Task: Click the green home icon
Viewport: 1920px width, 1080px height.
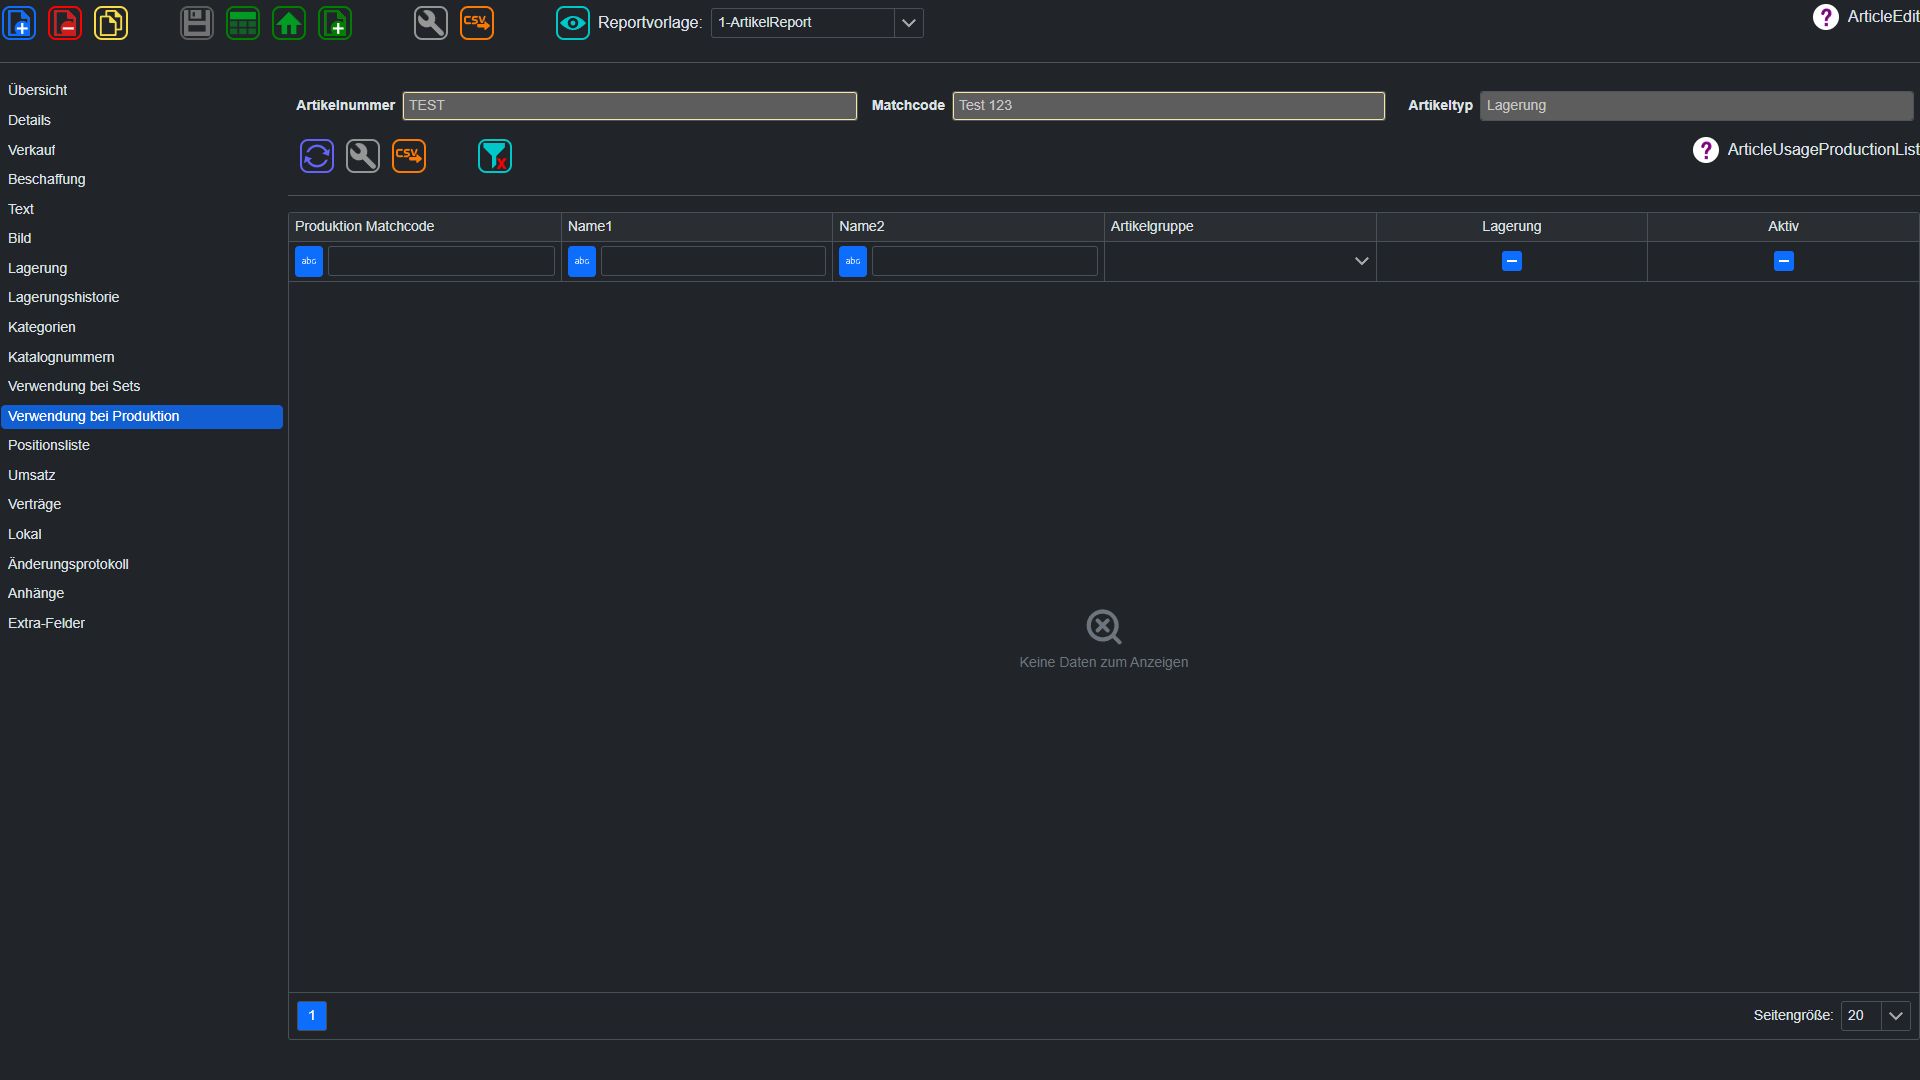Action: tap(289, 22)
